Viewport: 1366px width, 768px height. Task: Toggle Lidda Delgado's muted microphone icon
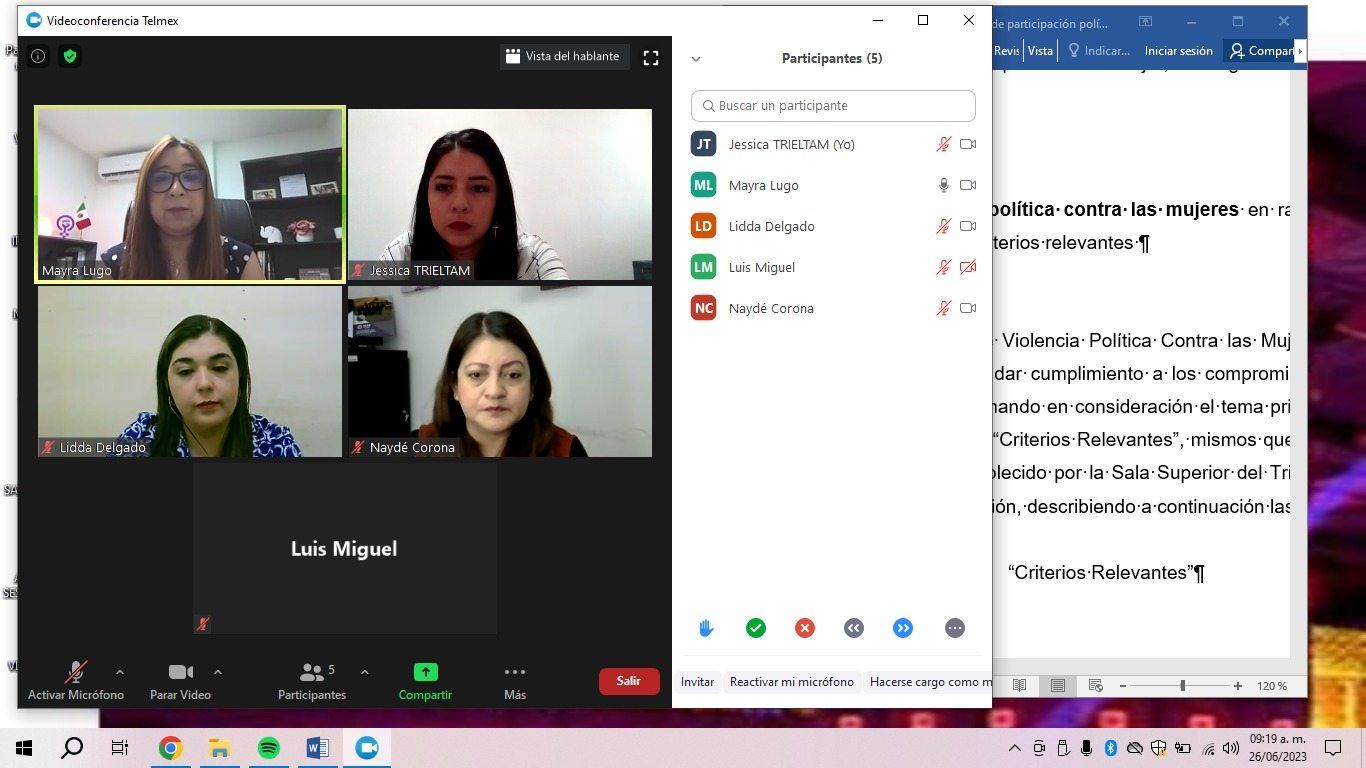click(x=943, y=227)
